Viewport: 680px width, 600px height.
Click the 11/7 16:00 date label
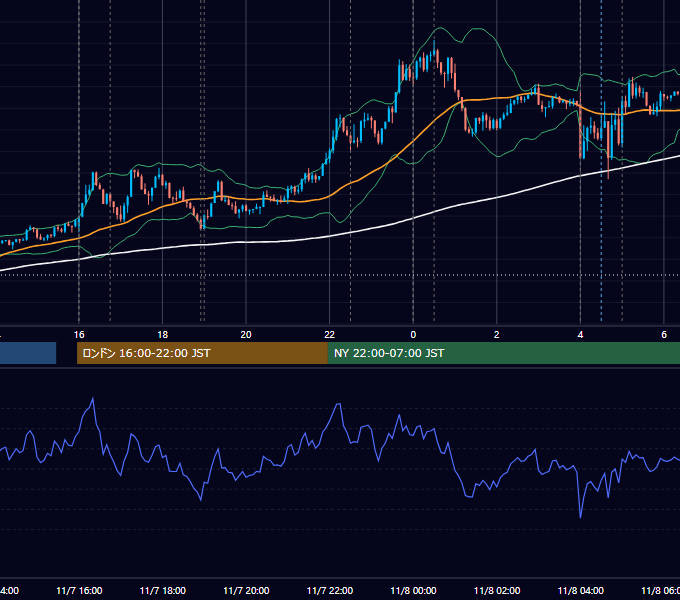[79, 590]
